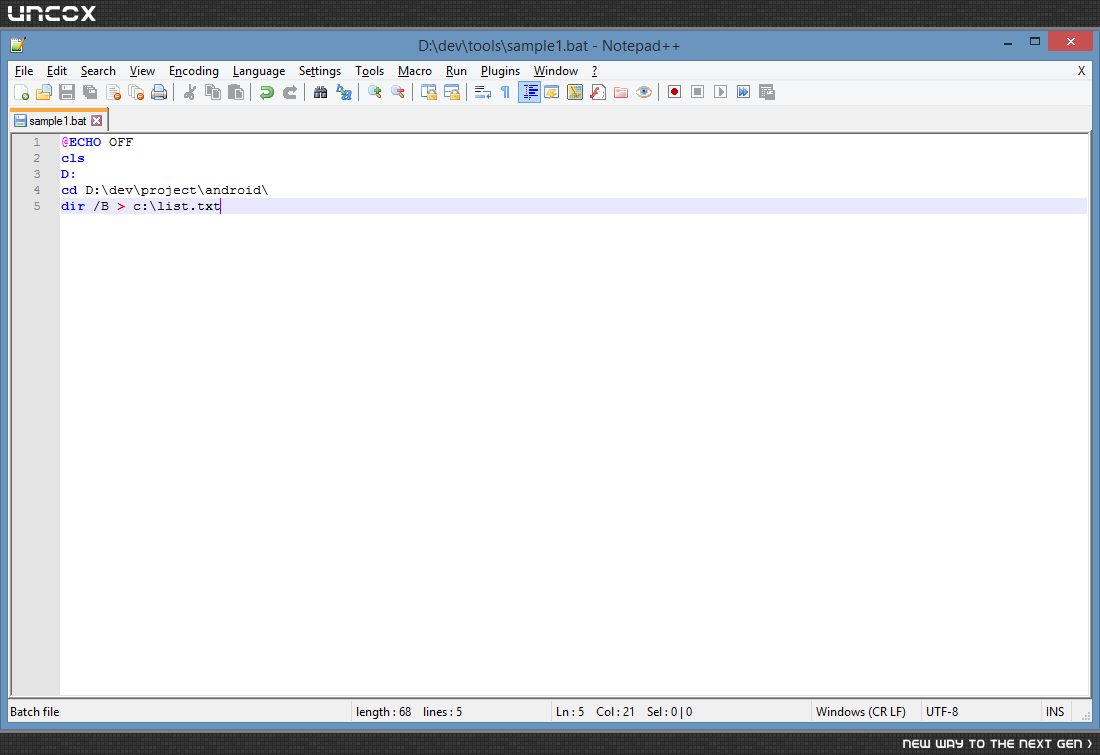This screenshot has width=1100, height=755.
Task: Open the Tools menu
Action: tap(370, 71)
